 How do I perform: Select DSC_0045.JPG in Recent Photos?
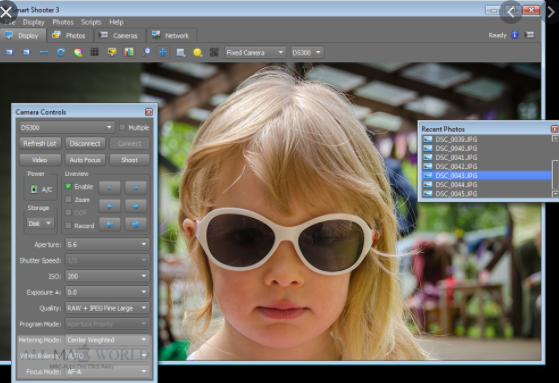click(x=486, y=194)
